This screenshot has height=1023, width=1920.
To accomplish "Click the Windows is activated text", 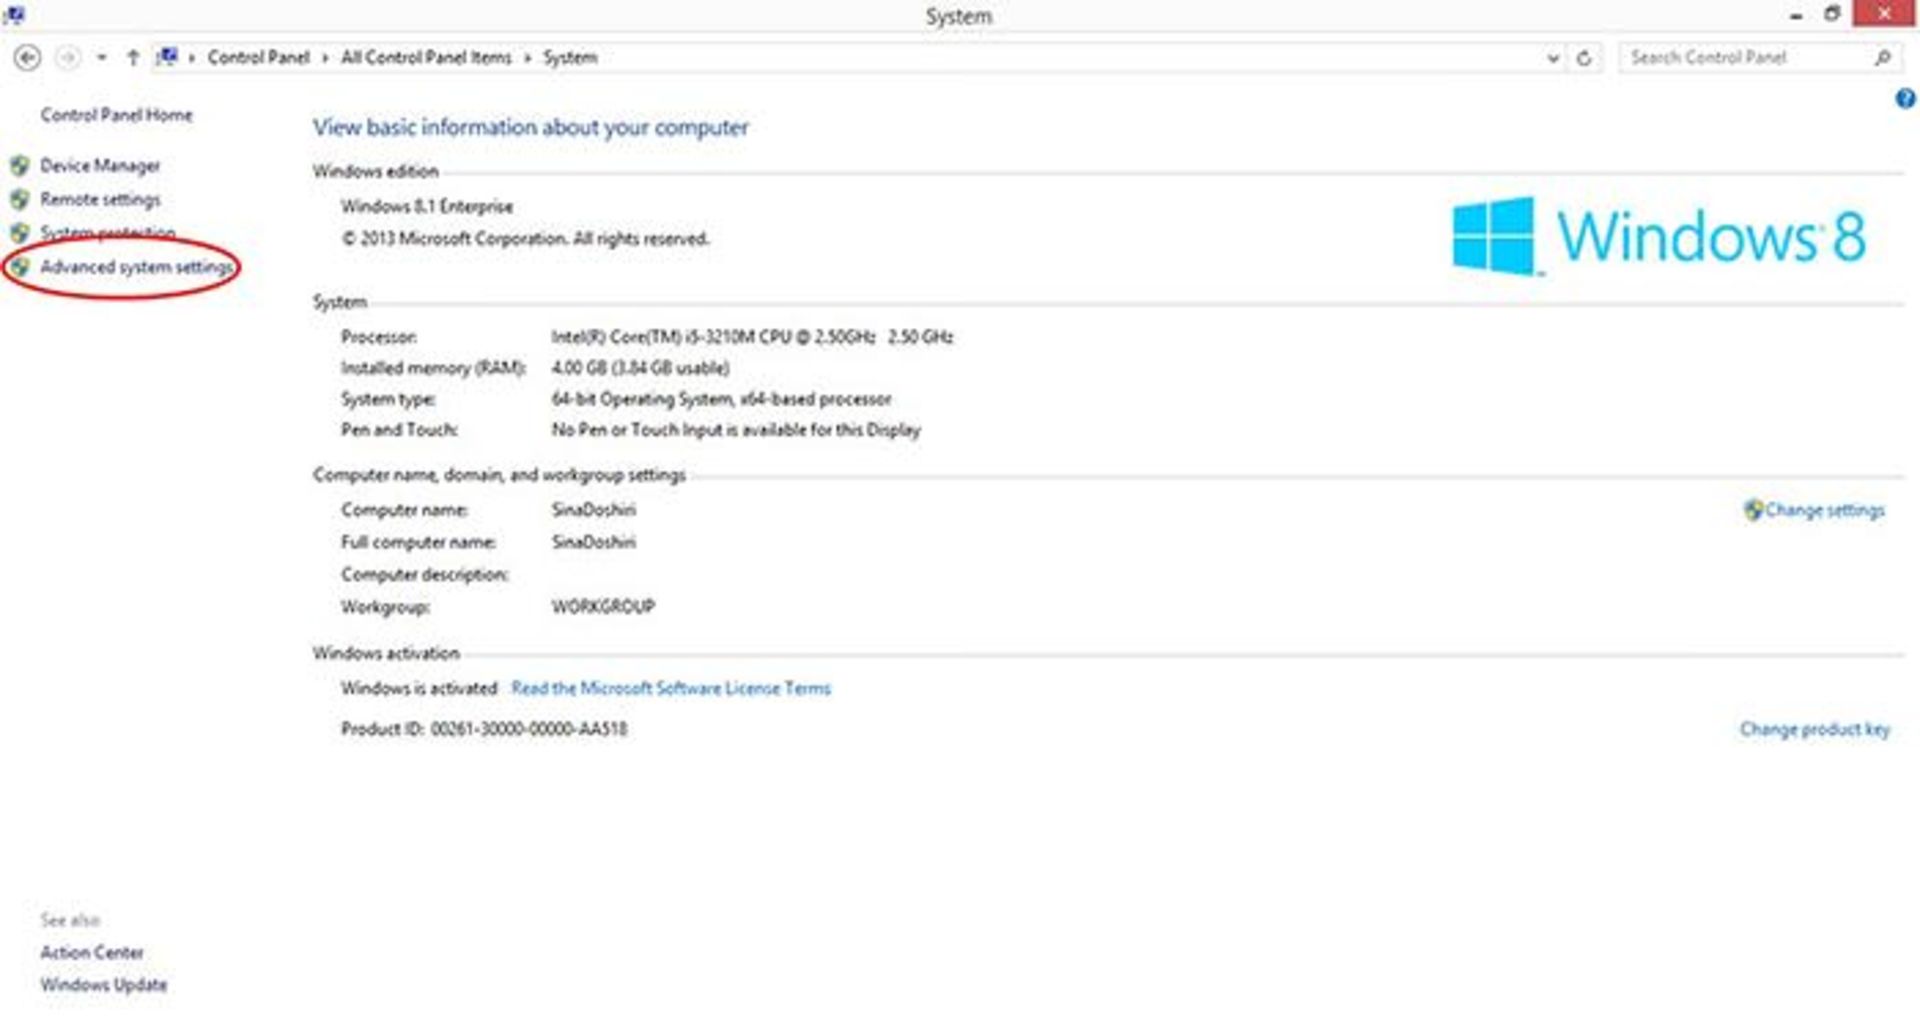I will pyautogui.click(x=419, y=688).
